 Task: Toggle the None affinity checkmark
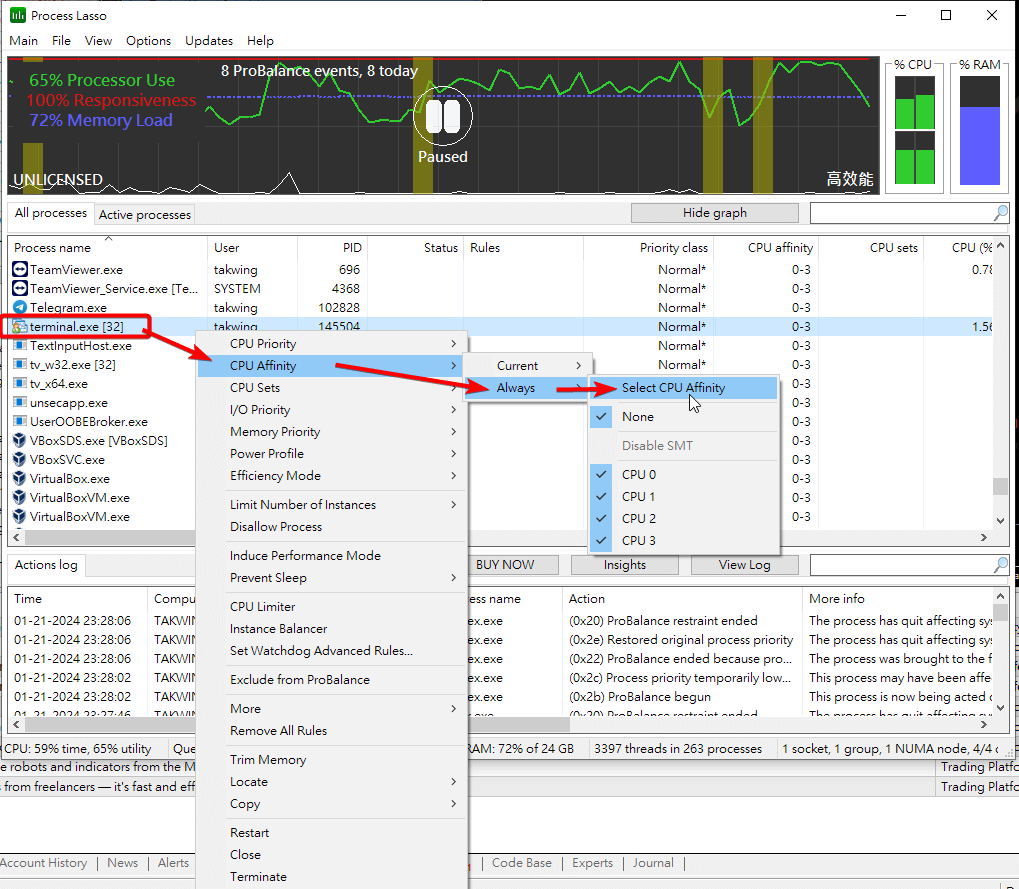point(601,417)
